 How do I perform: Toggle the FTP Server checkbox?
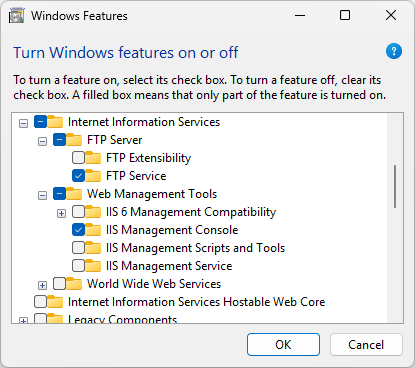pos(59,140)
